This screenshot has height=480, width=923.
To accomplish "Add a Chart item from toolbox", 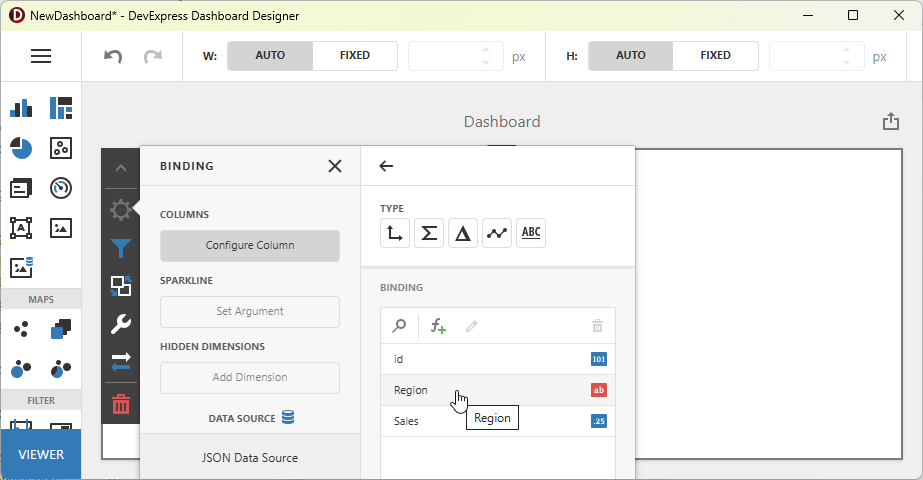I will (21, 108).
